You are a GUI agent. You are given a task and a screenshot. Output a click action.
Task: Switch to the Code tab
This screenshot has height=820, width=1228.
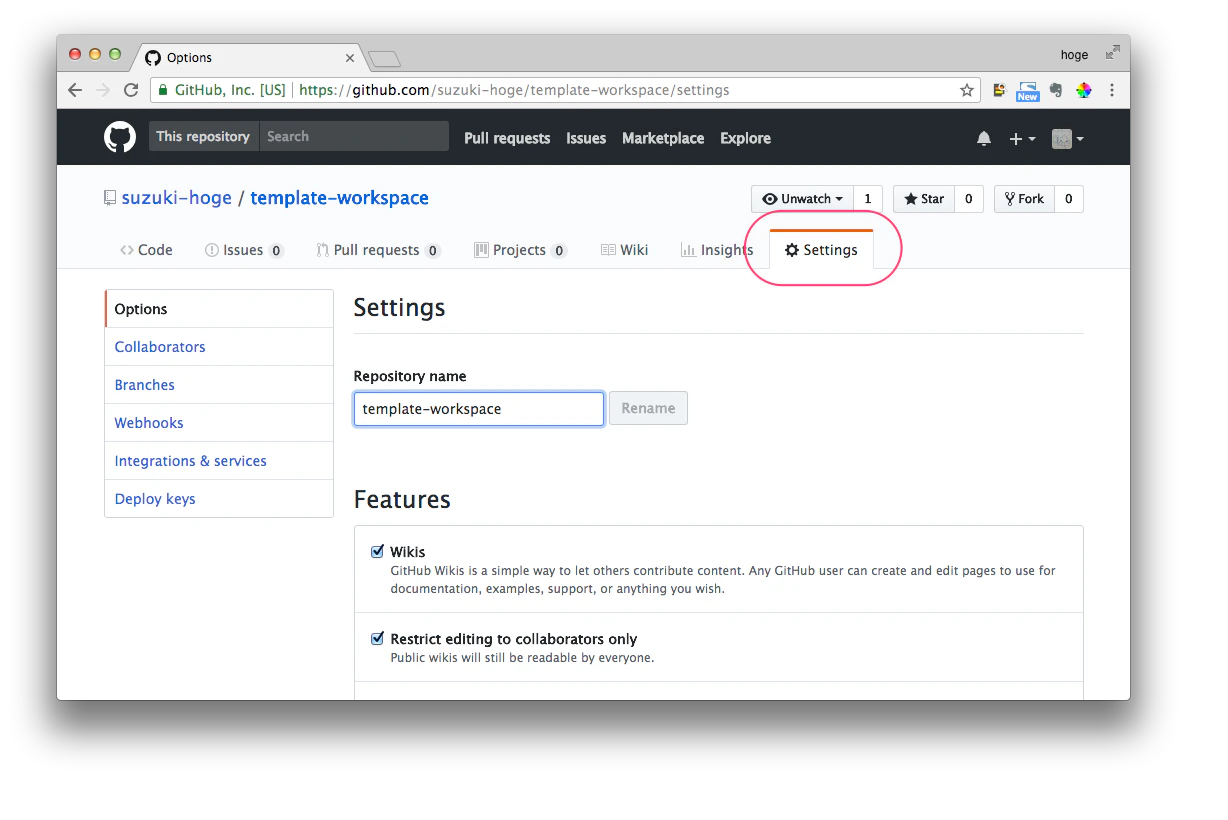coord(146,250)
